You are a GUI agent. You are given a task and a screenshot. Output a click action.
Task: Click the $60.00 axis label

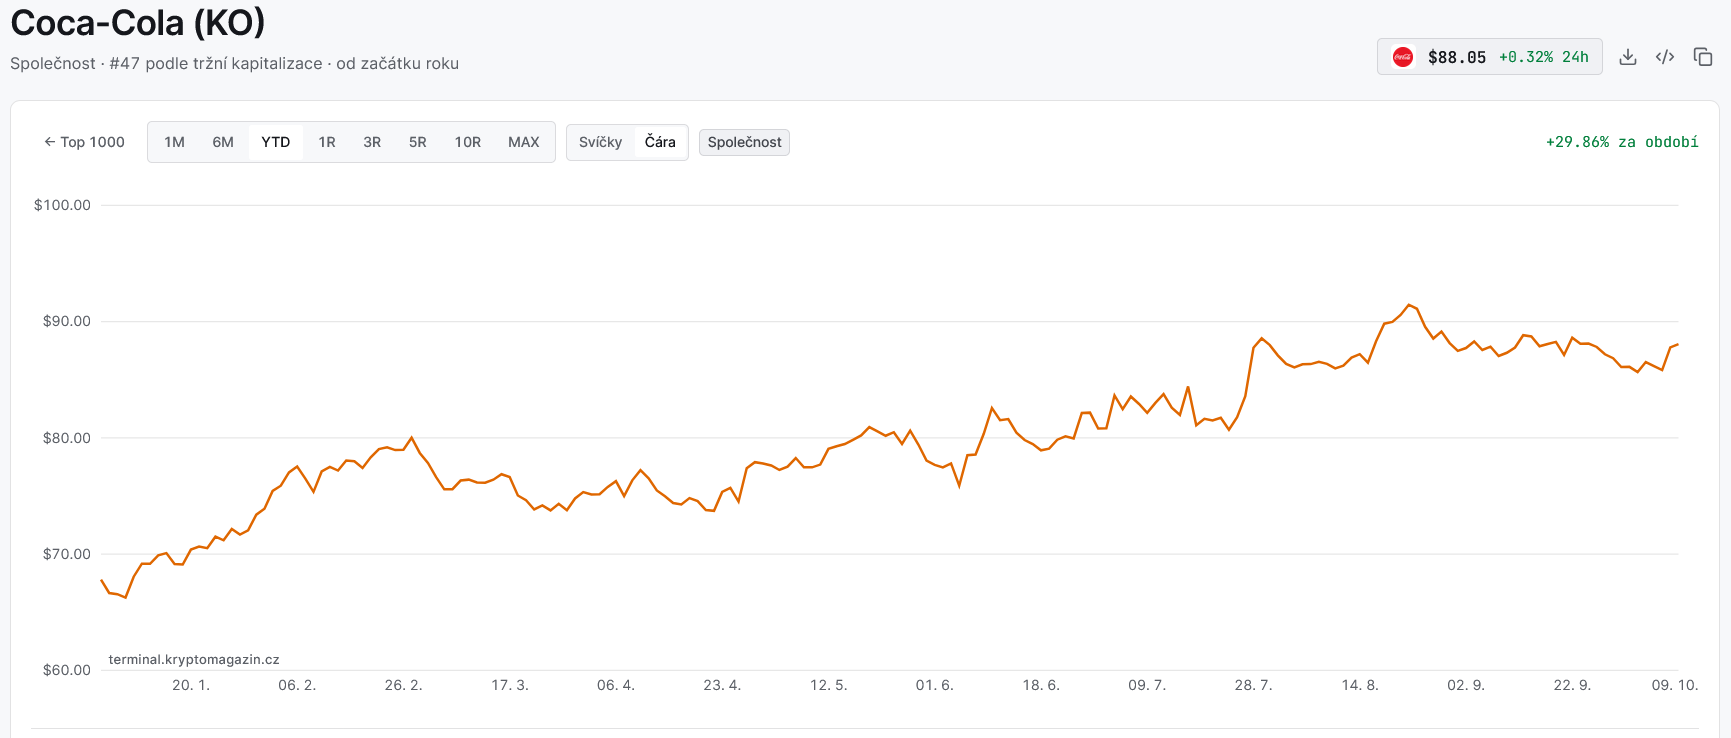pos(67,670)
